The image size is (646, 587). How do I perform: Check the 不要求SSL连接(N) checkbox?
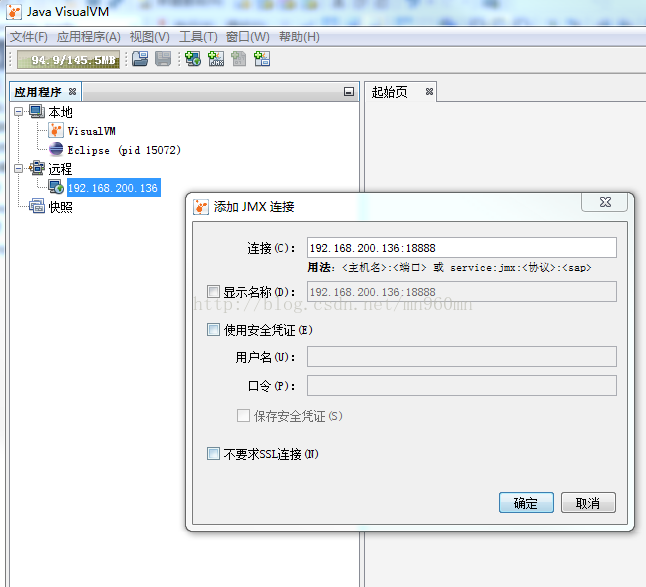pyautogui.click(x=213, y=454)
